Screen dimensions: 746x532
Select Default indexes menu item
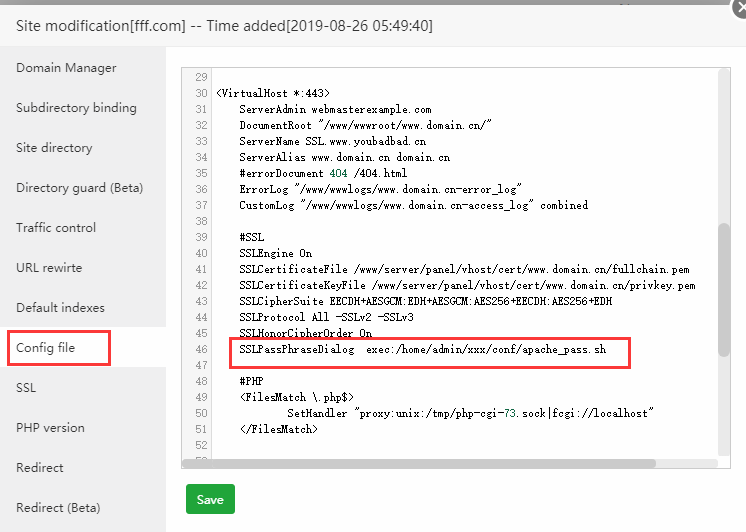pos(60,308)
